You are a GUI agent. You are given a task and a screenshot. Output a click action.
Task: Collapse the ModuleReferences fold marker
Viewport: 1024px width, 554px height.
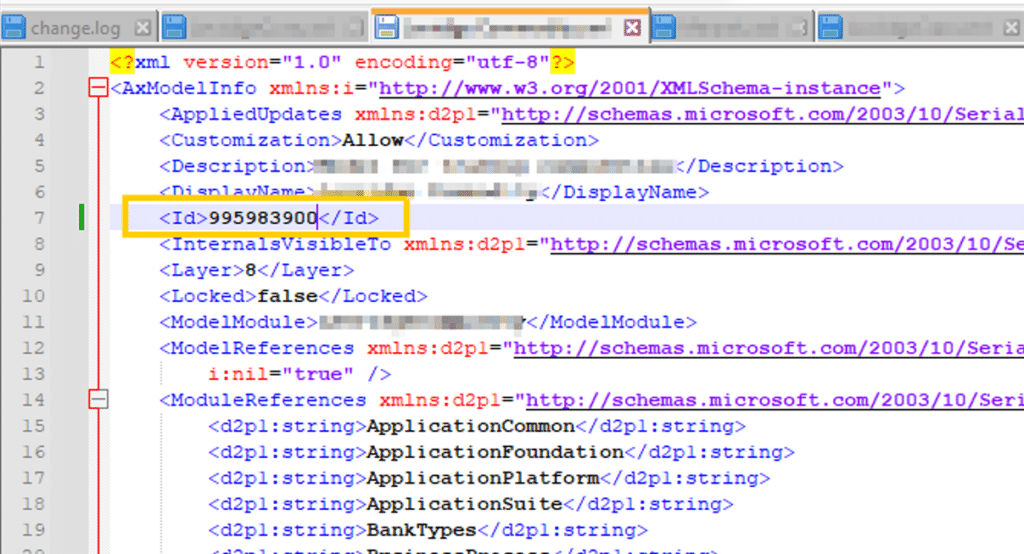(98, 400)
